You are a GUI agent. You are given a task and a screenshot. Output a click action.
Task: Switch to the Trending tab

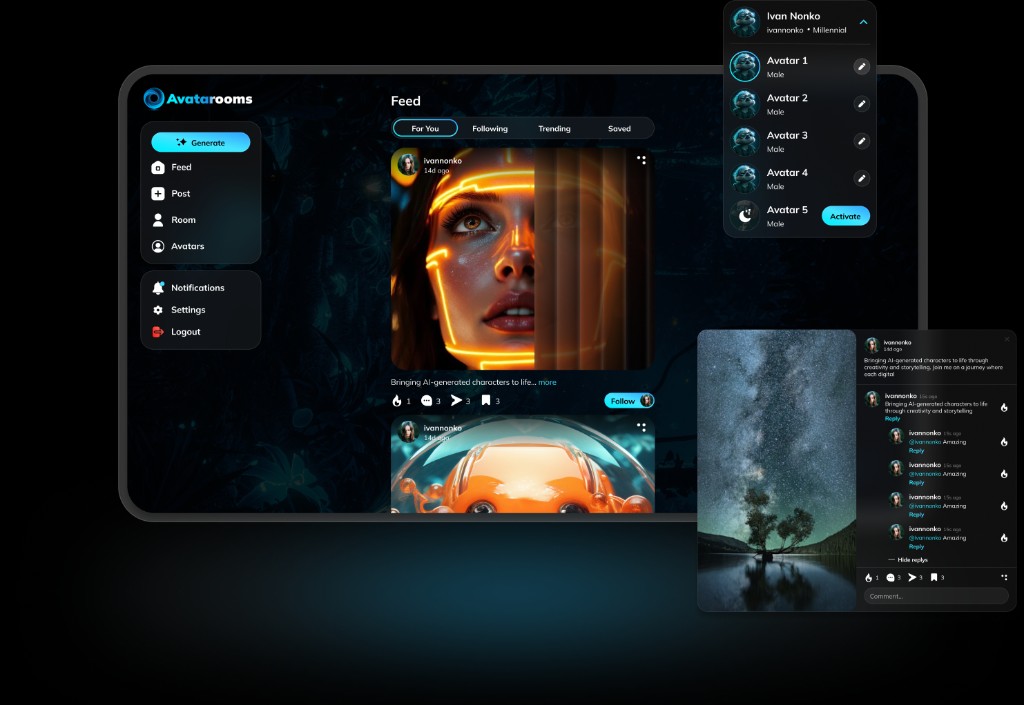tap(555, 128)
